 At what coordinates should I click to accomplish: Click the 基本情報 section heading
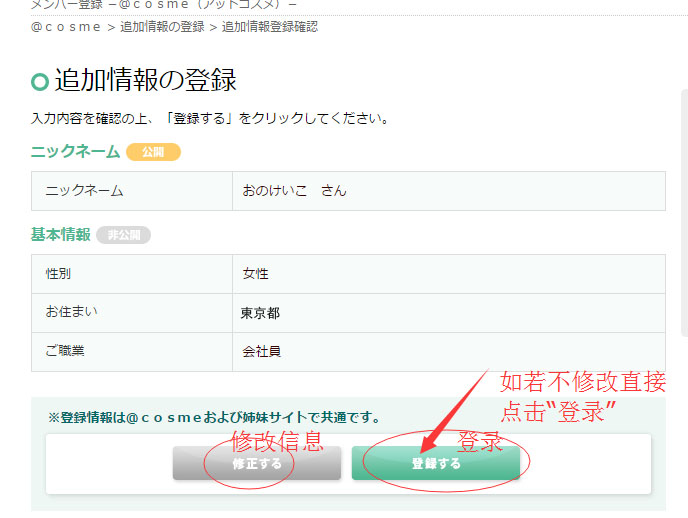[61, 235]
